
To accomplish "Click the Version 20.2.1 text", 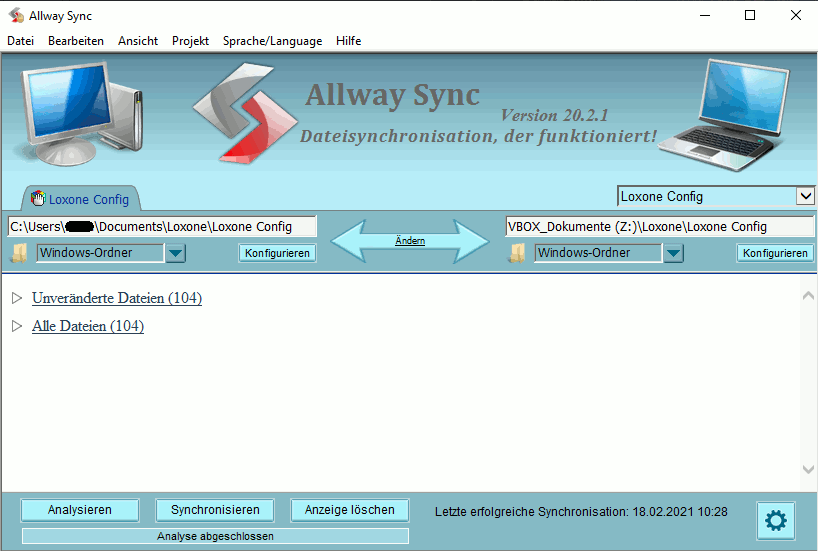I will click(x=555, y=115).
